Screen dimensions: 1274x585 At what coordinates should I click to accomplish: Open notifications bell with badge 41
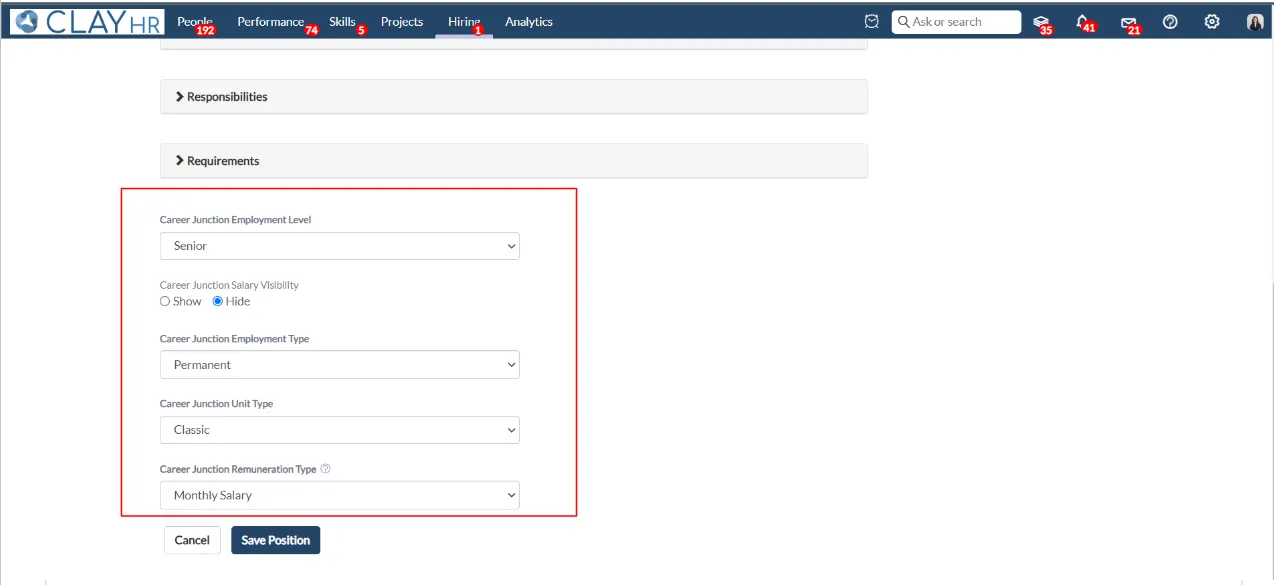click(x=1084, y=23)
